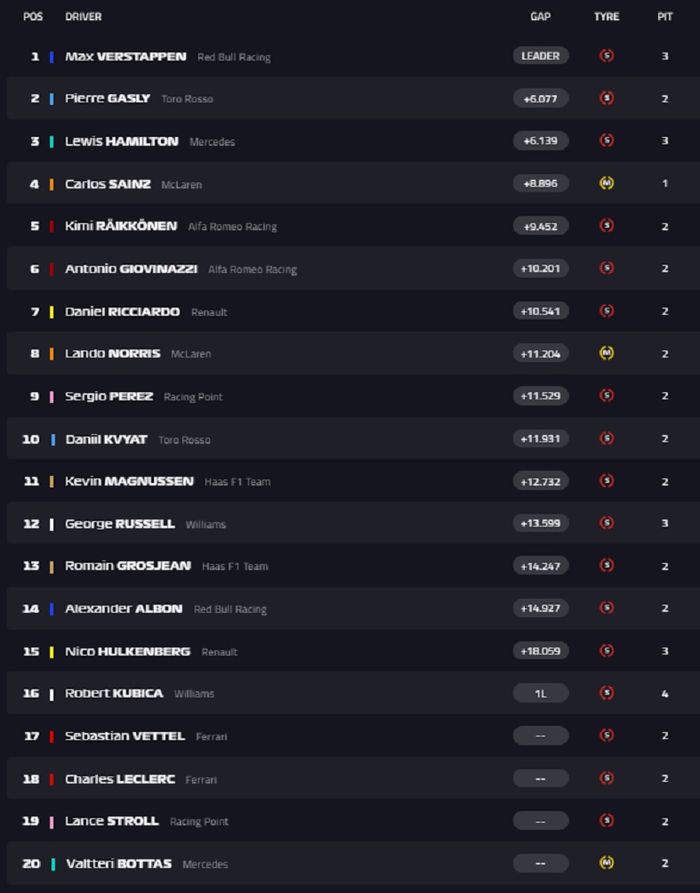Click the LEADER badge
This screenshot has height=893, width=700.
540,56
